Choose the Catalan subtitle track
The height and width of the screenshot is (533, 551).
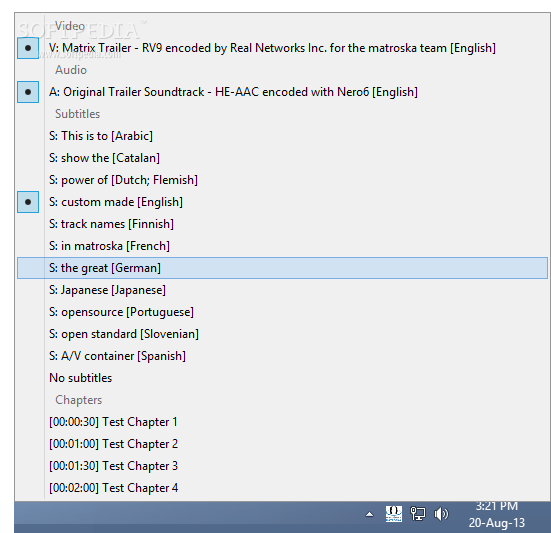[282, 158]
